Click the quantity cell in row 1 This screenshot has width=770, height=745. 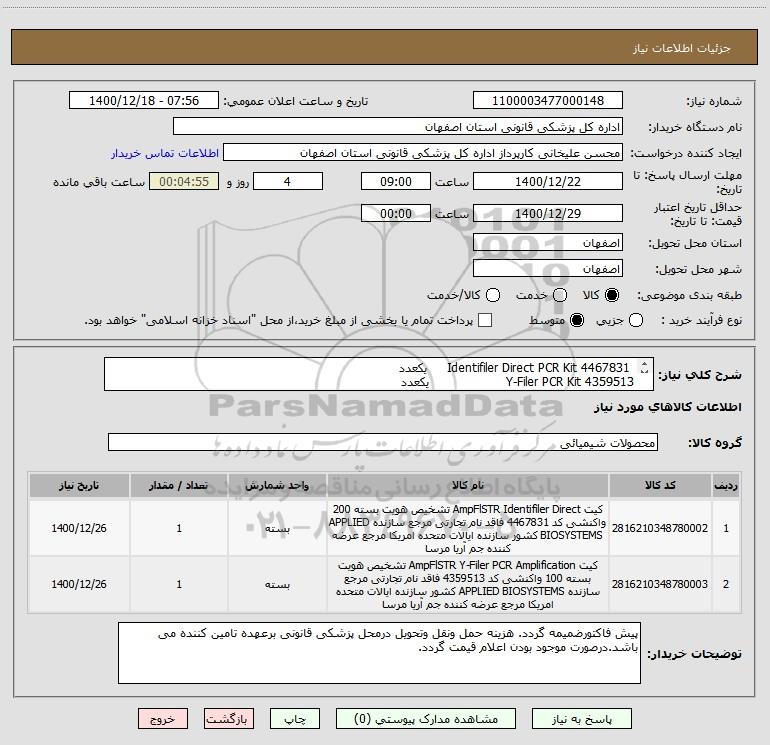pos(179,528)
